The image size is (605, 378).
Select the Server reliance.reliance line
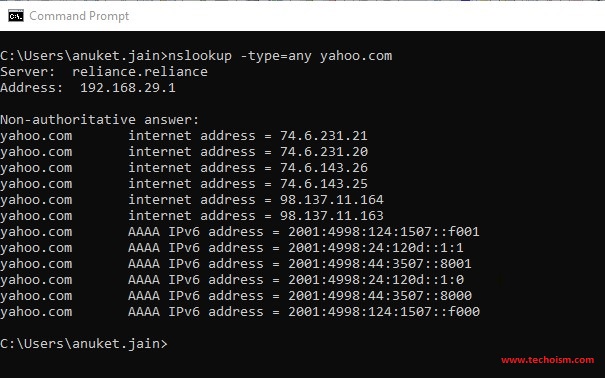coord(104,72)
